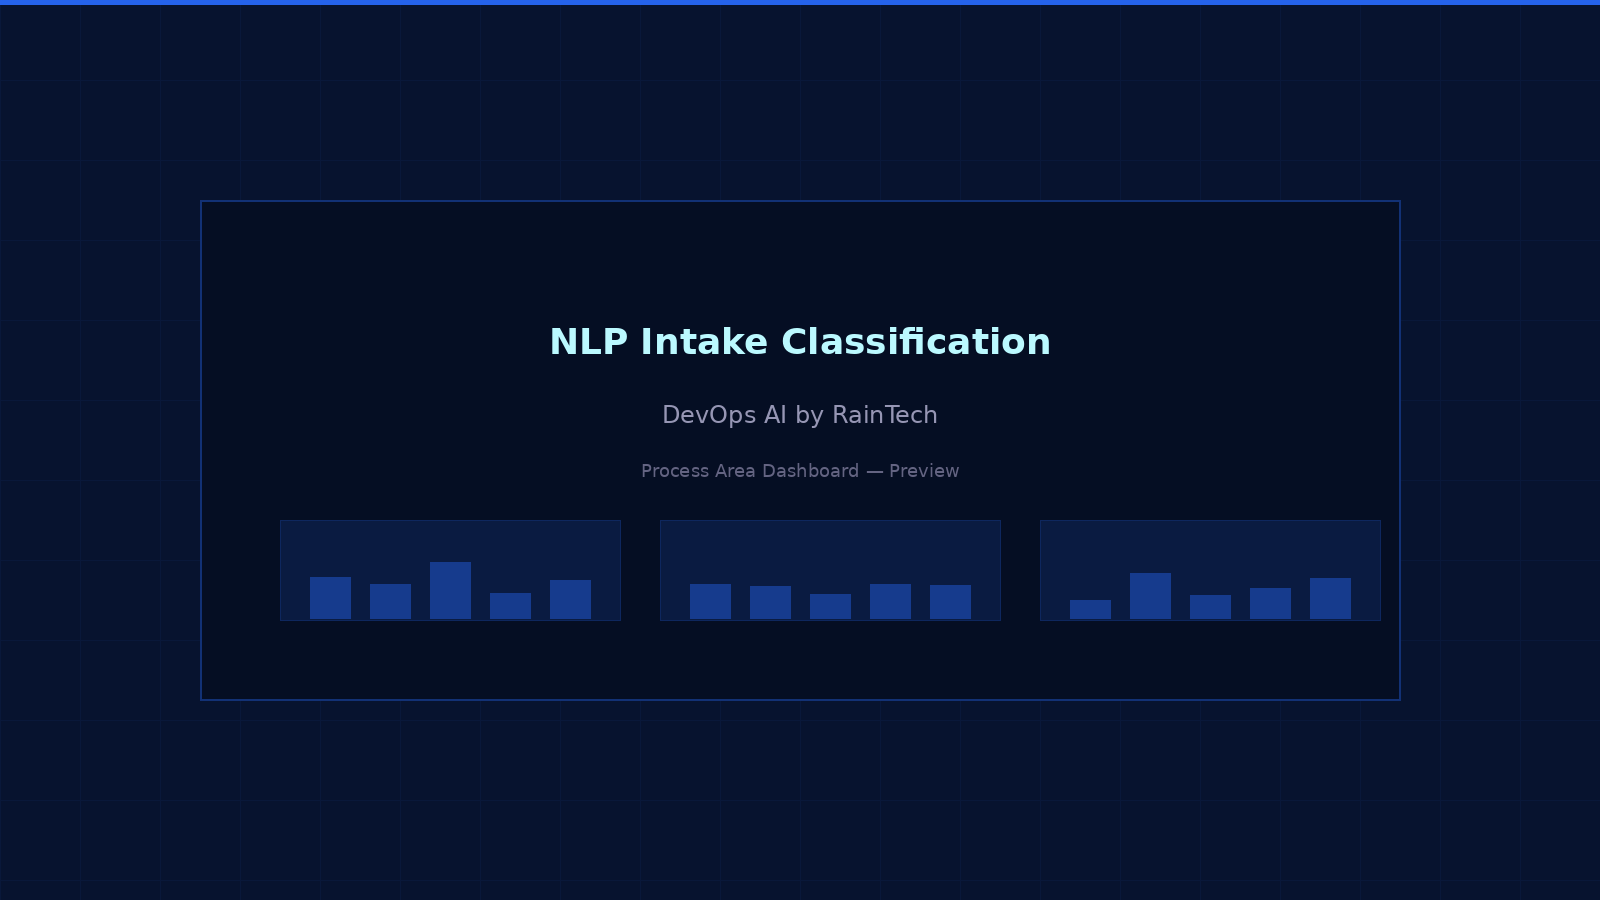Viewport: 1600px width, 900px height.
Task: Open DevOps AI by RainTech link
Action: [800, 415]
